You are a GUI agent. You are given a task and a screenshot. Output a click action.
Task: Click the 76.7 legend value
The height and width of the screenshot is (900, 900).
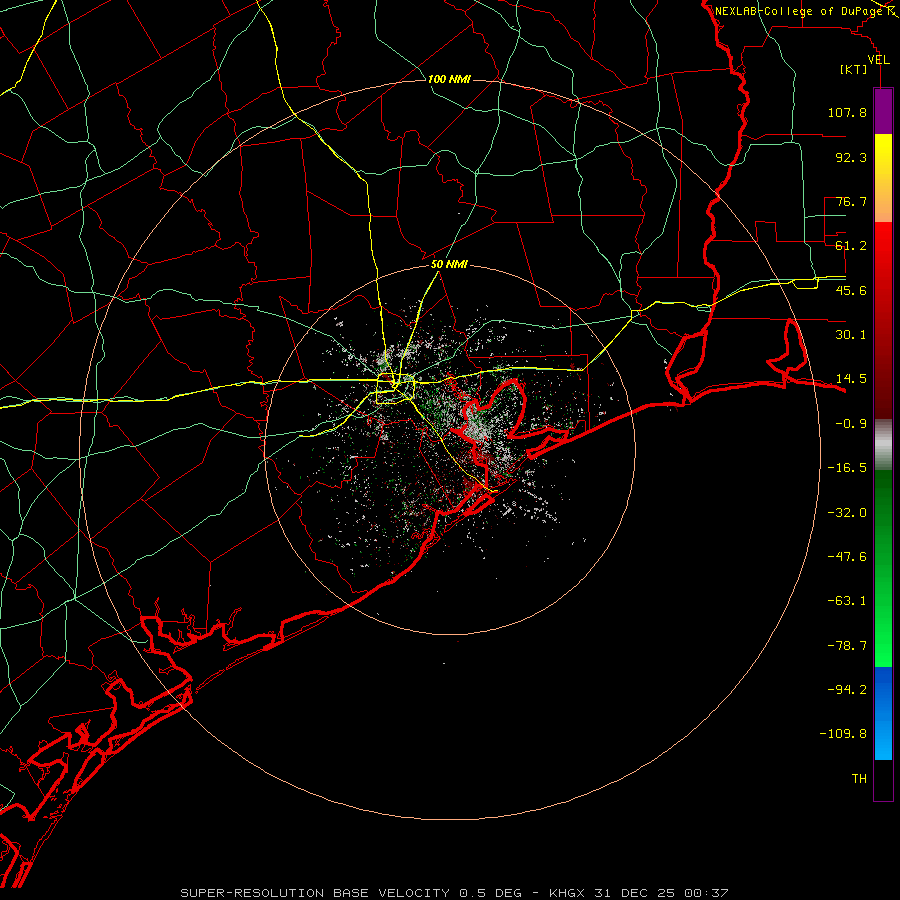pos(851,201)
